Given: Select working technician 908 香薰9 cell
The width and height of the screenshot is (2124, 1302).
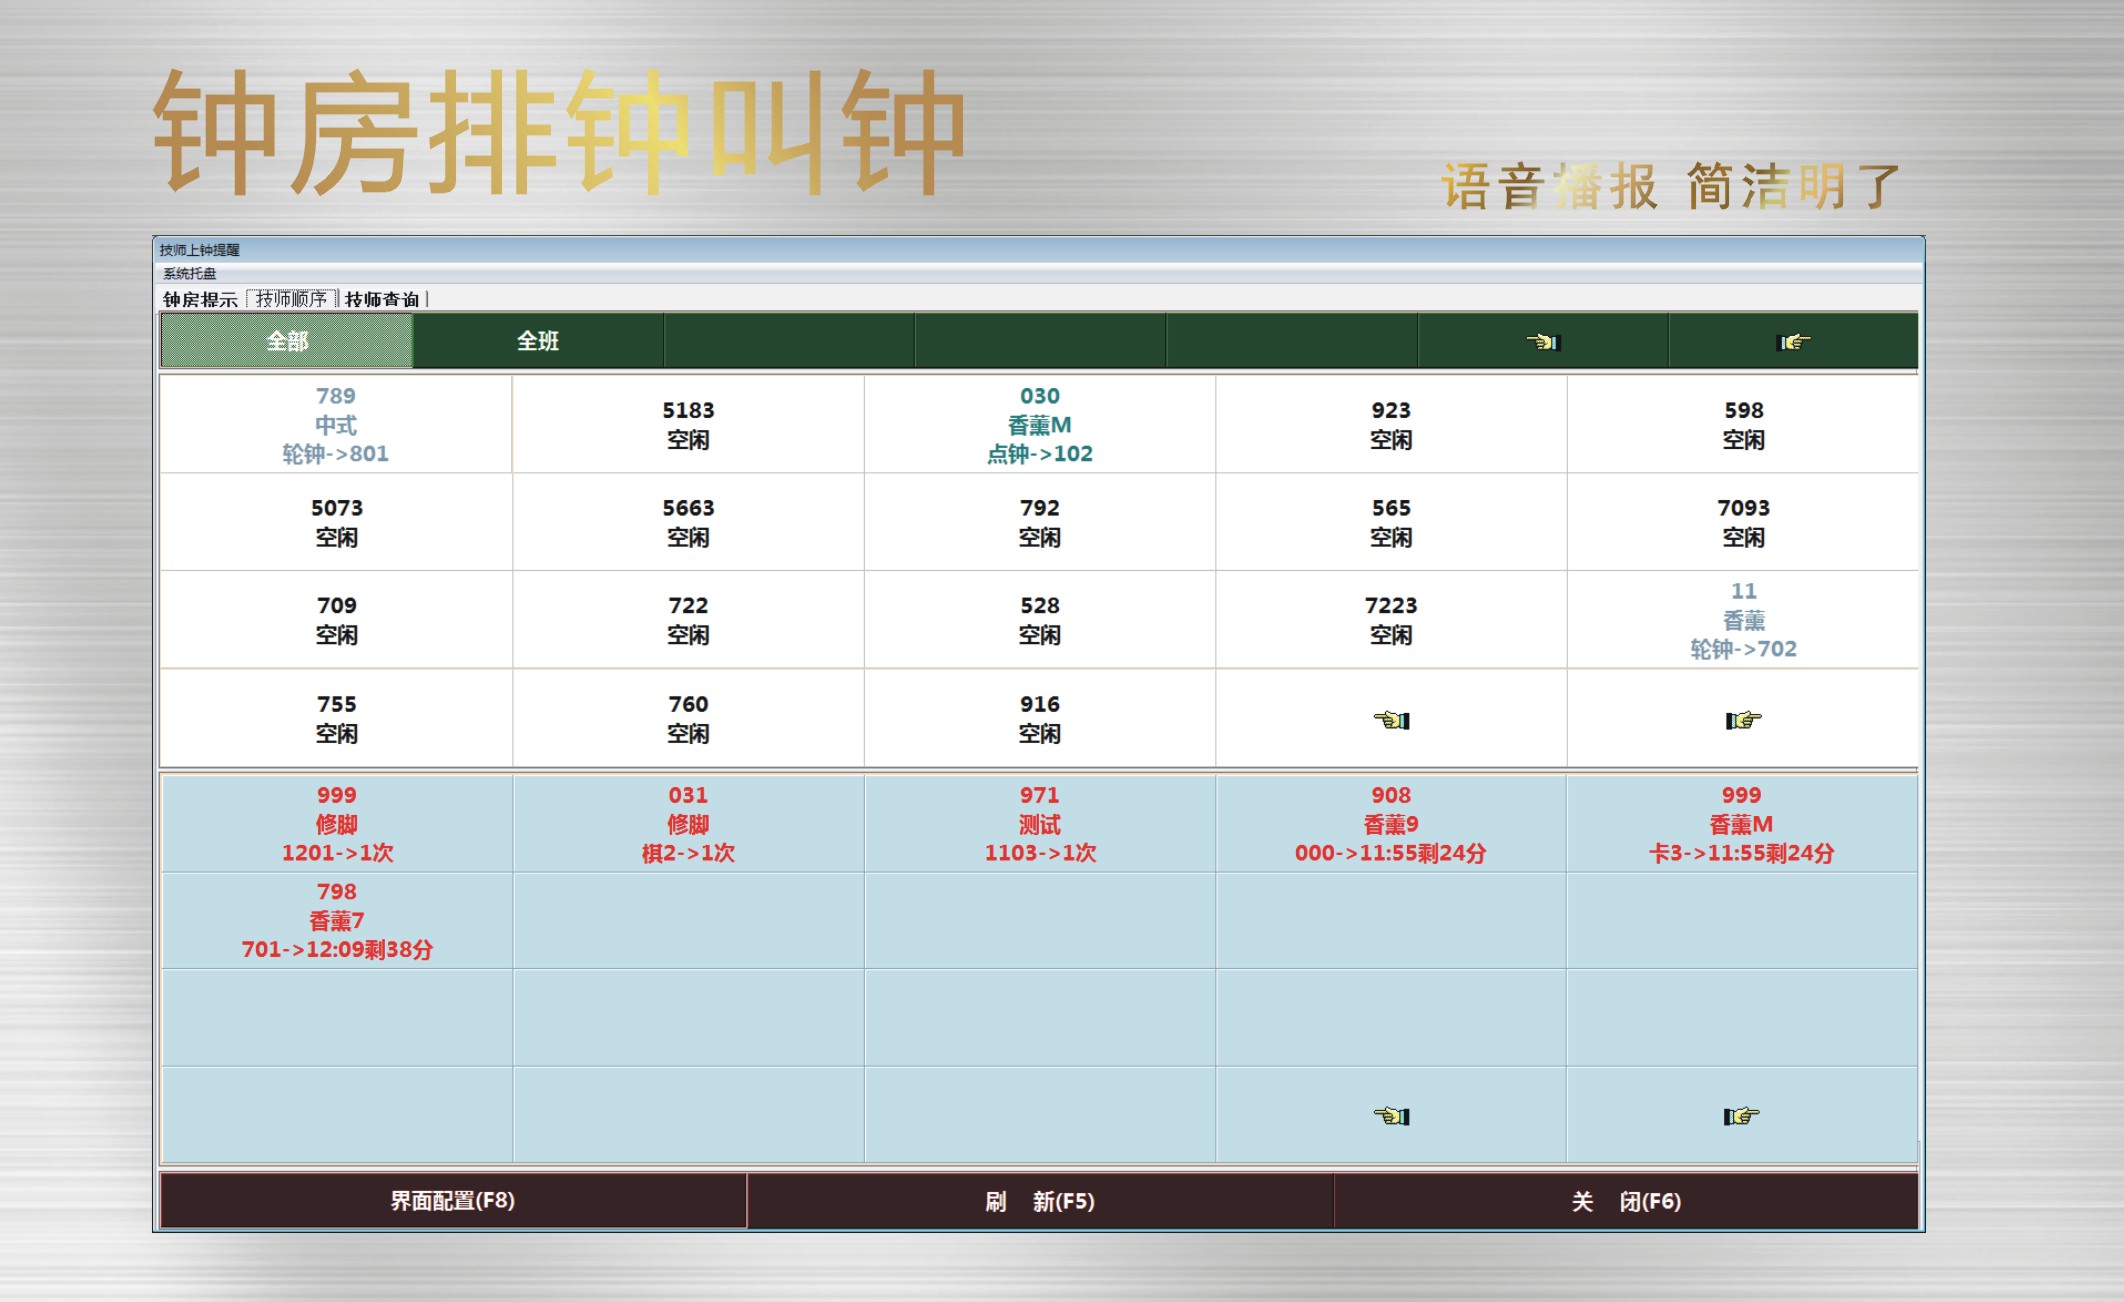Looking at the screenshot, I should tap(1391, 823).
